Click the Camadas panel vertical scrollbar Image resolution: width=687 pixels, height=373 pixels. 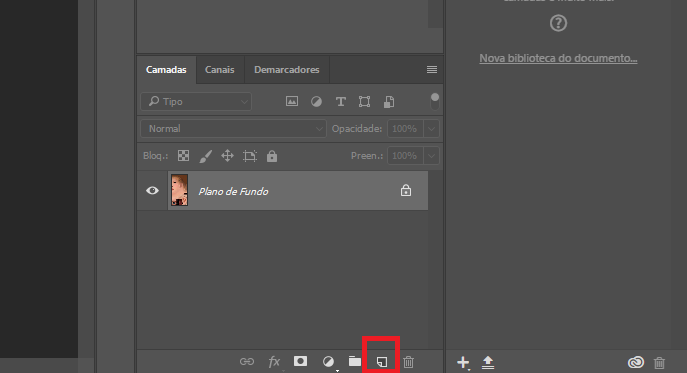[x=435, y=259]
